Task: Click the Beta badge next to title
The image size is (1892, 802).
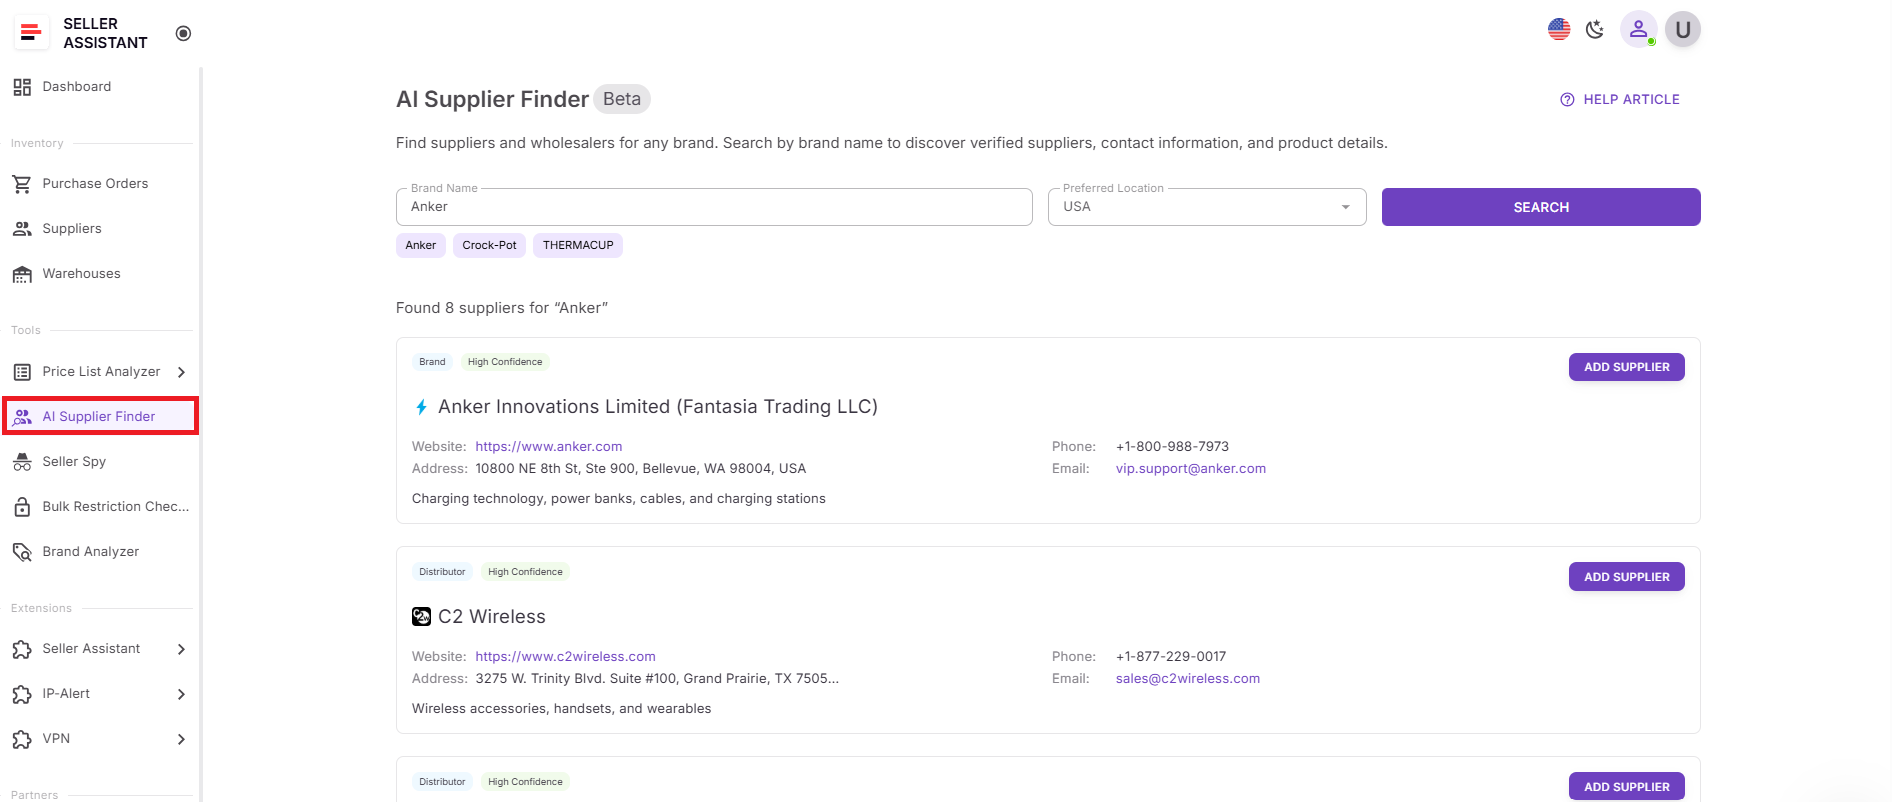Action: pyautogui.click(x=622, y=99)
